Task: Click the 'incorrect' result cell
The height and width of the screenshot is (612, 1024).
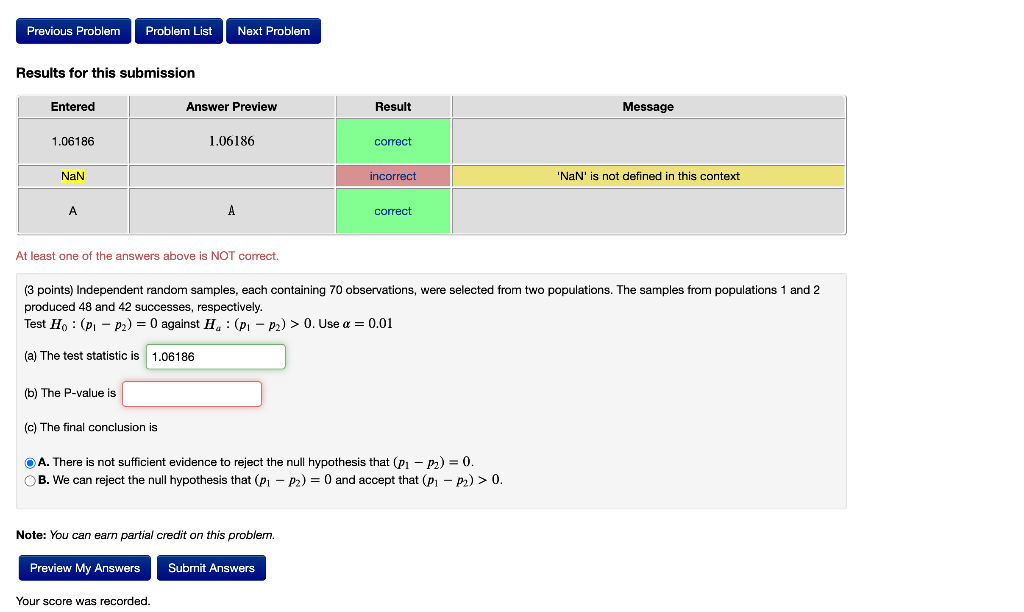Action: [x=393, y=176]
